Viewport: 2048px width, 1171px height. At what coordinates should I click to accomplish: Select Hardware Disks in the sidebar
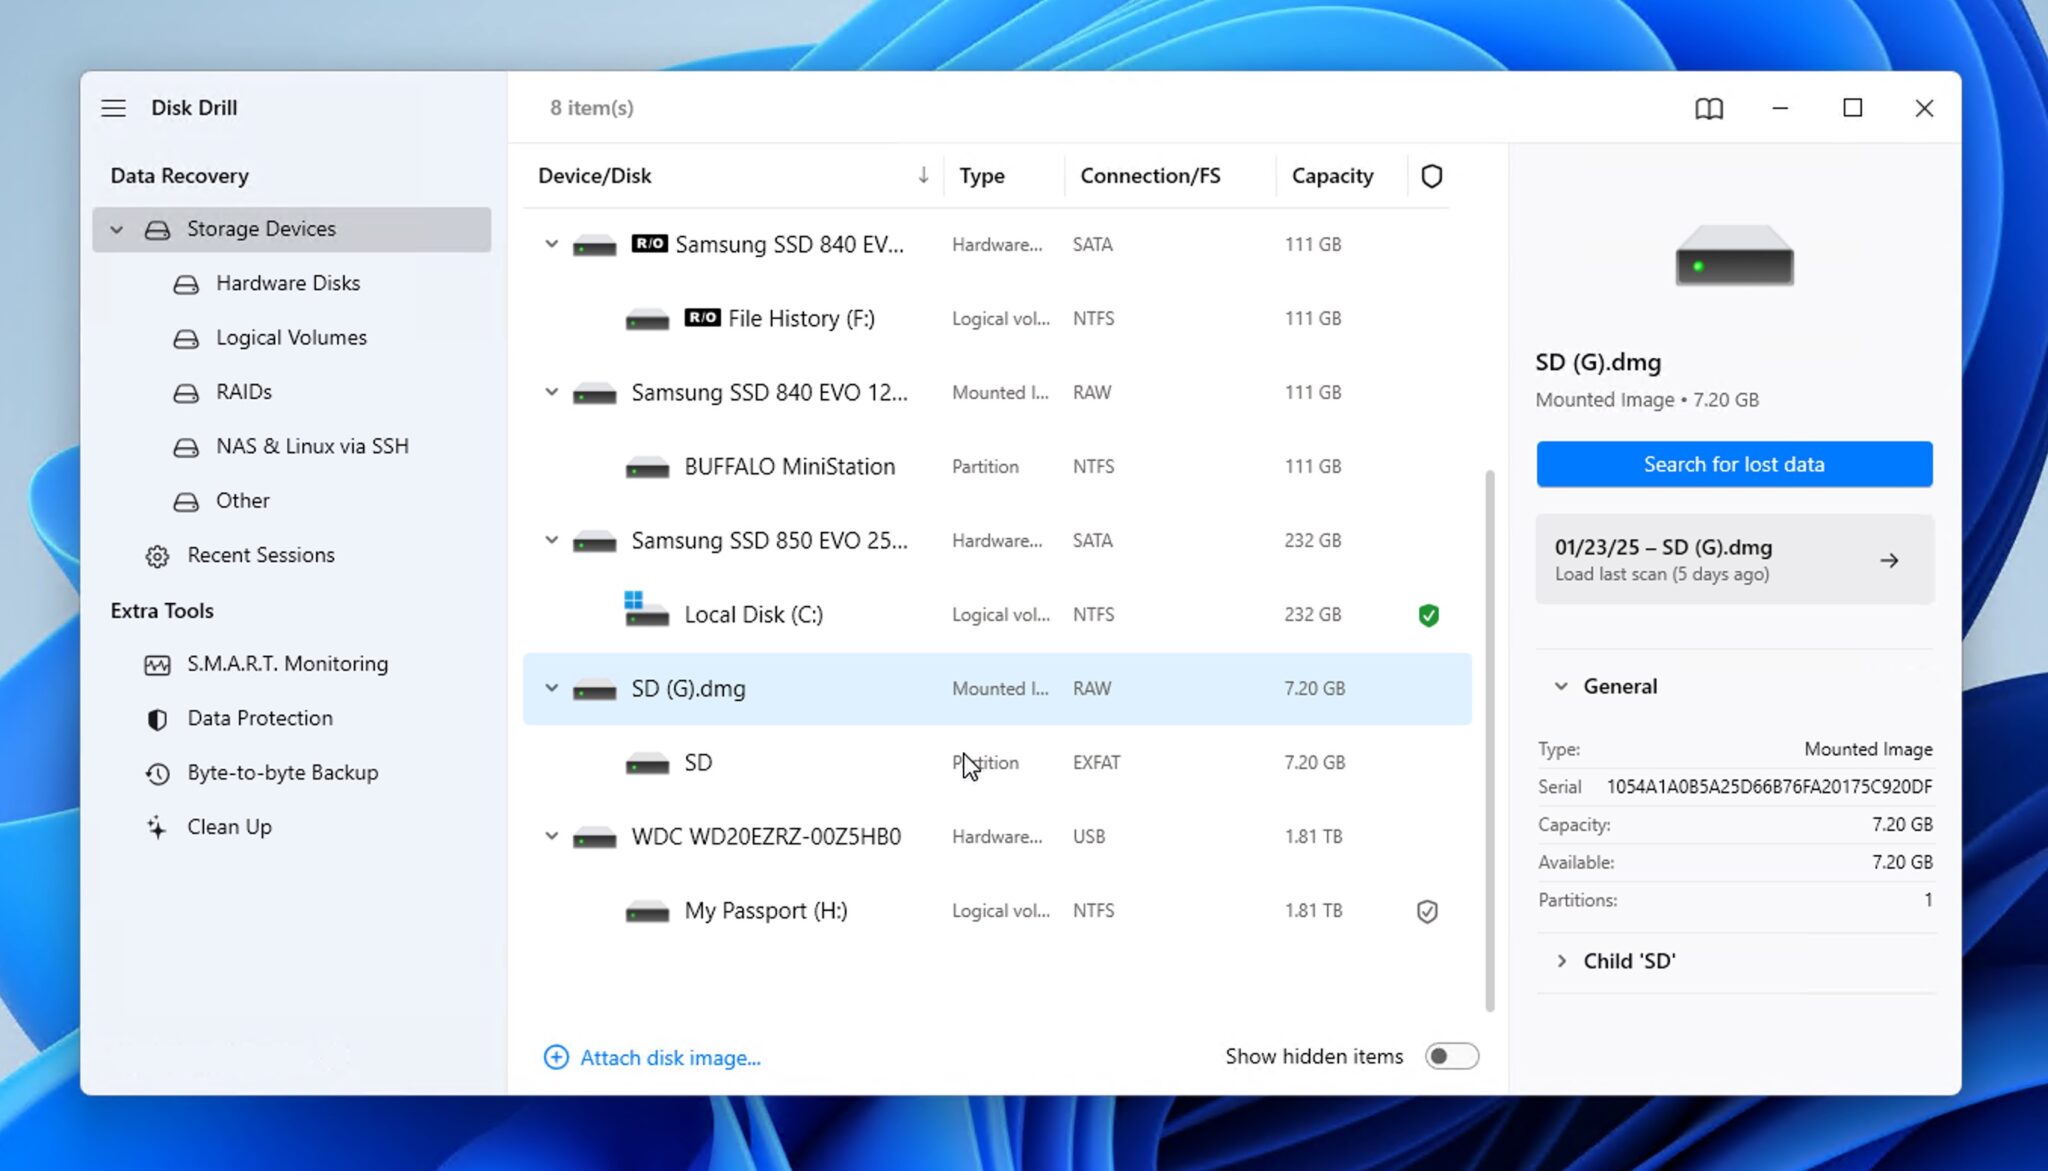point(287,283)
